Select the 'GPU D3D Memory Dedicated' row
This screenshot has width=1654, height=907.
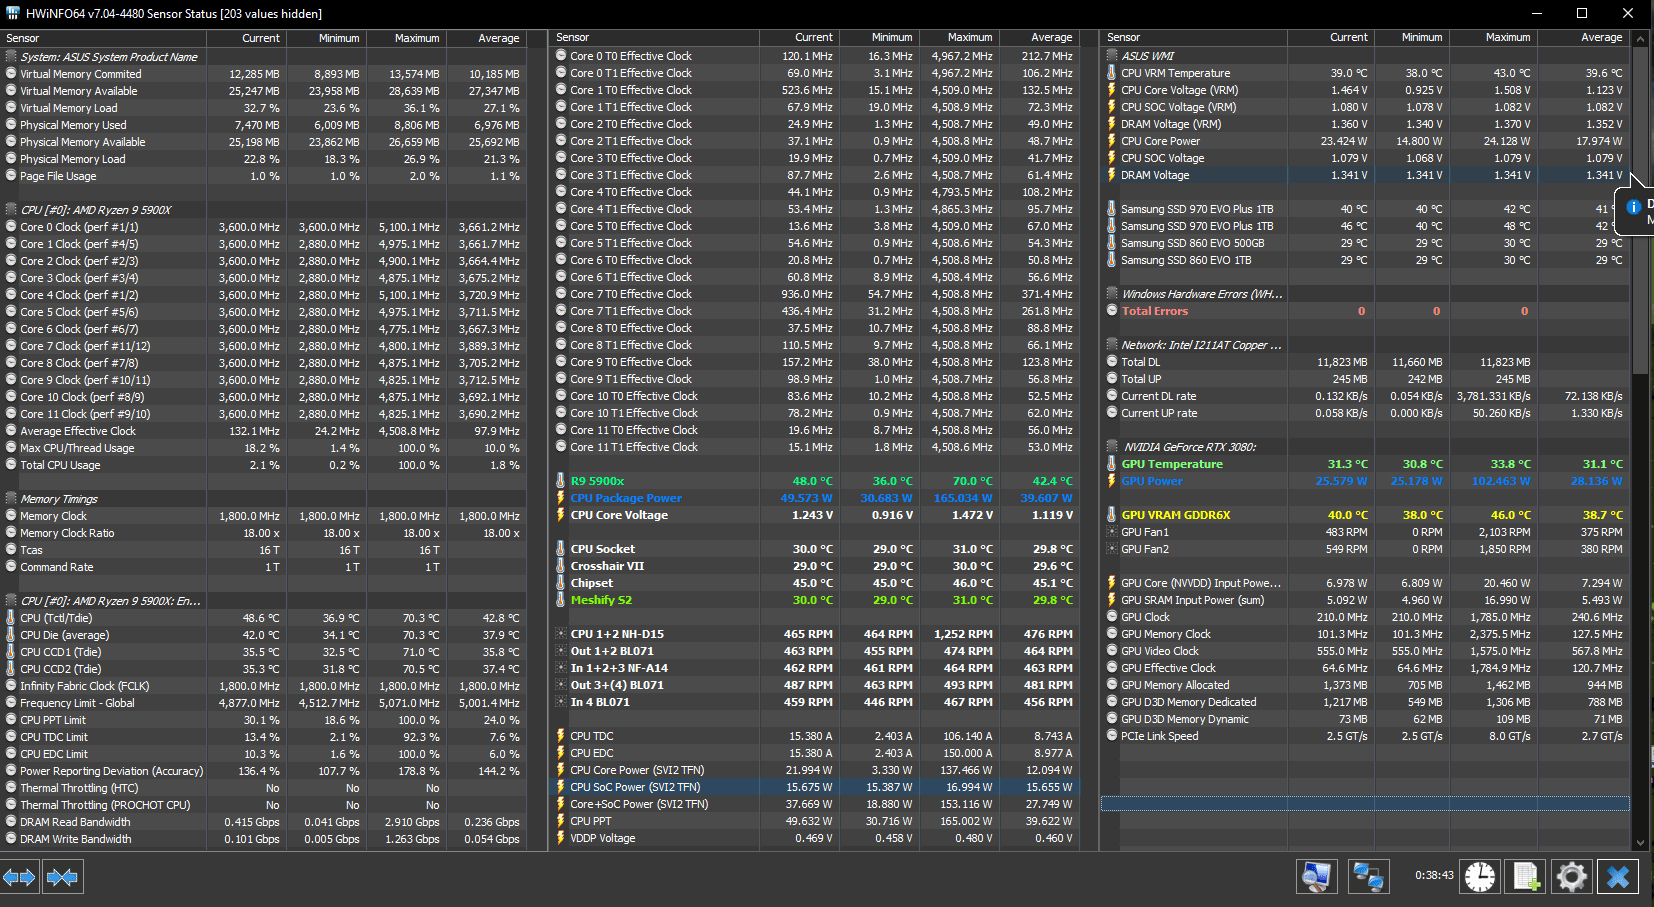(1366, 702)
